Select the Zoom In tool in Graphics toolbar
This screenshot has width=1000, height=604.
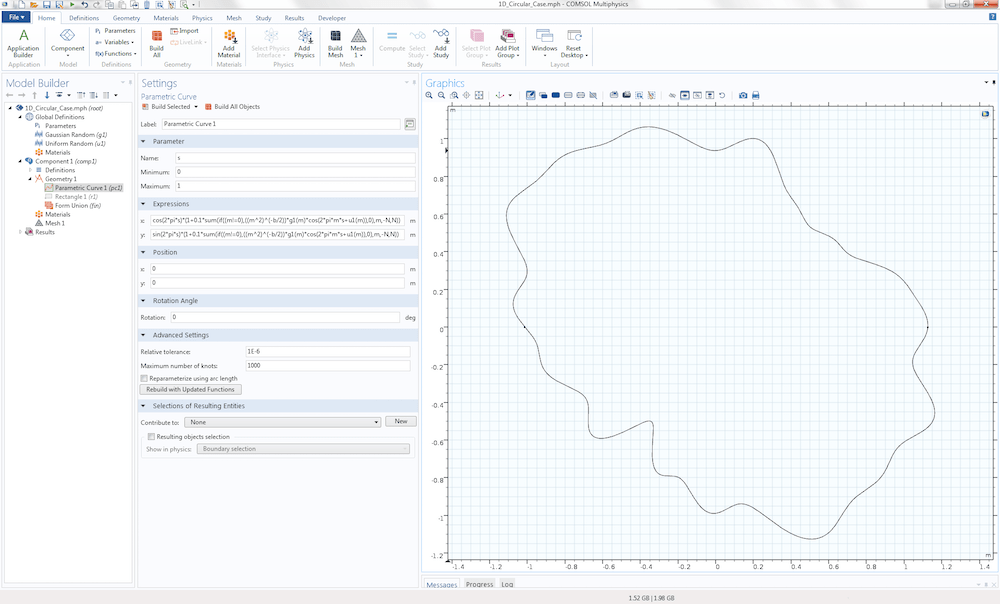(x=427, y=95)
